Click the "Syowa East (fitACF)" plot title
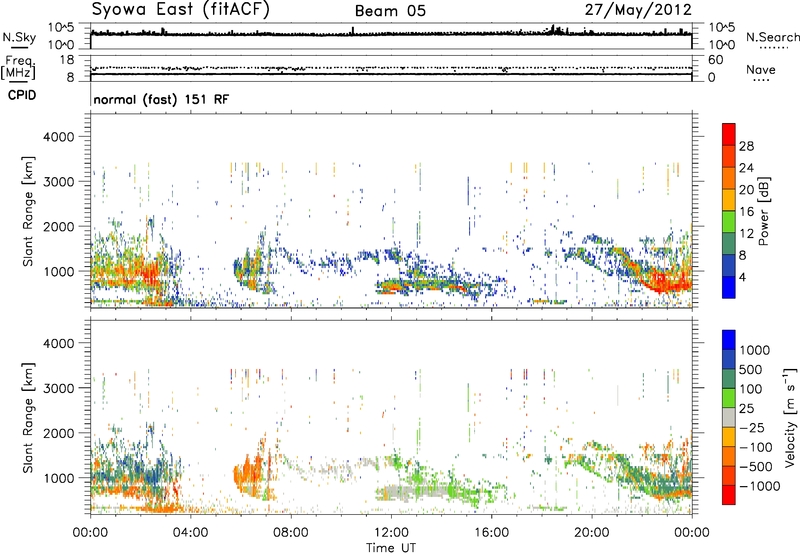 tap(180, 9)
